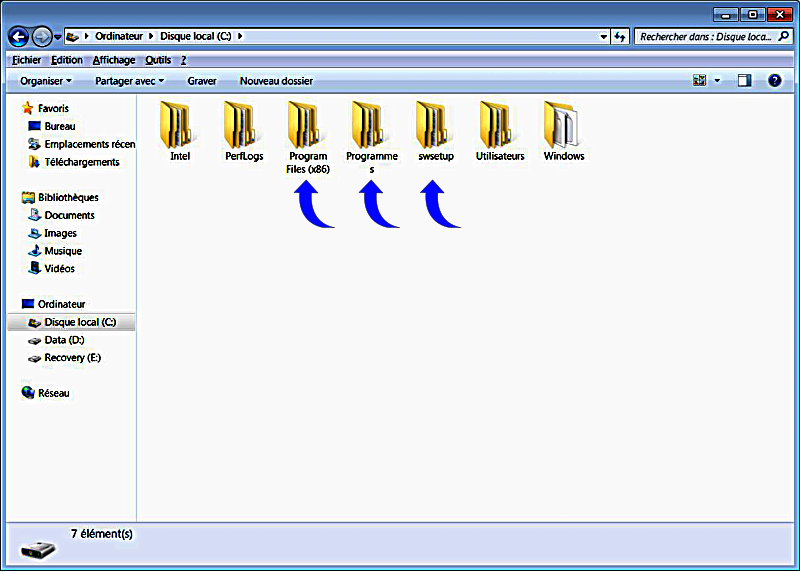Click the drive icon in details pane

38,550
